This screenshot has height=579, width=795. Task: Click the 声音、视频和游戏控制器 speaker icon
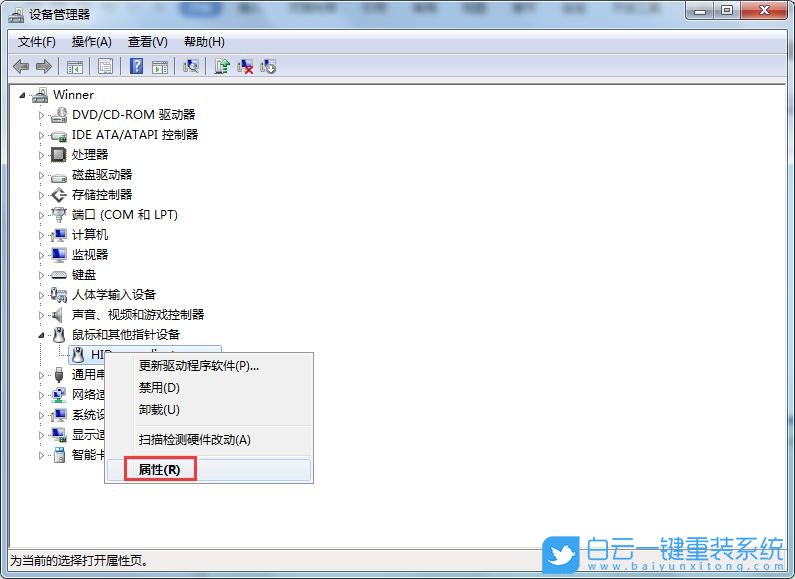58,314
